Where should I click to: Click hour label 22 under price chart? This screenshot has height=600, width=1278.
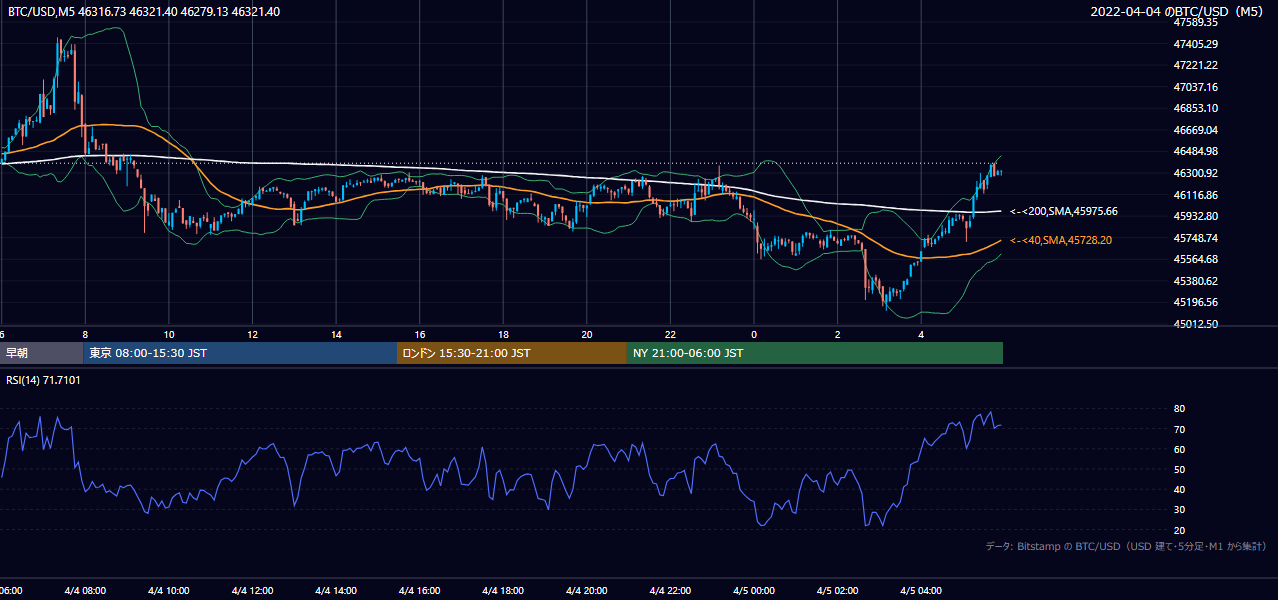point(671,335)
